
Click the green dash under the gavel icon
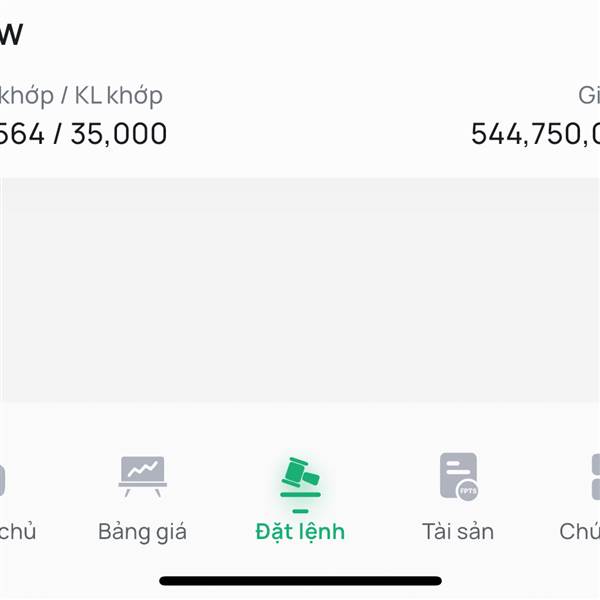(x=300, y=511)
